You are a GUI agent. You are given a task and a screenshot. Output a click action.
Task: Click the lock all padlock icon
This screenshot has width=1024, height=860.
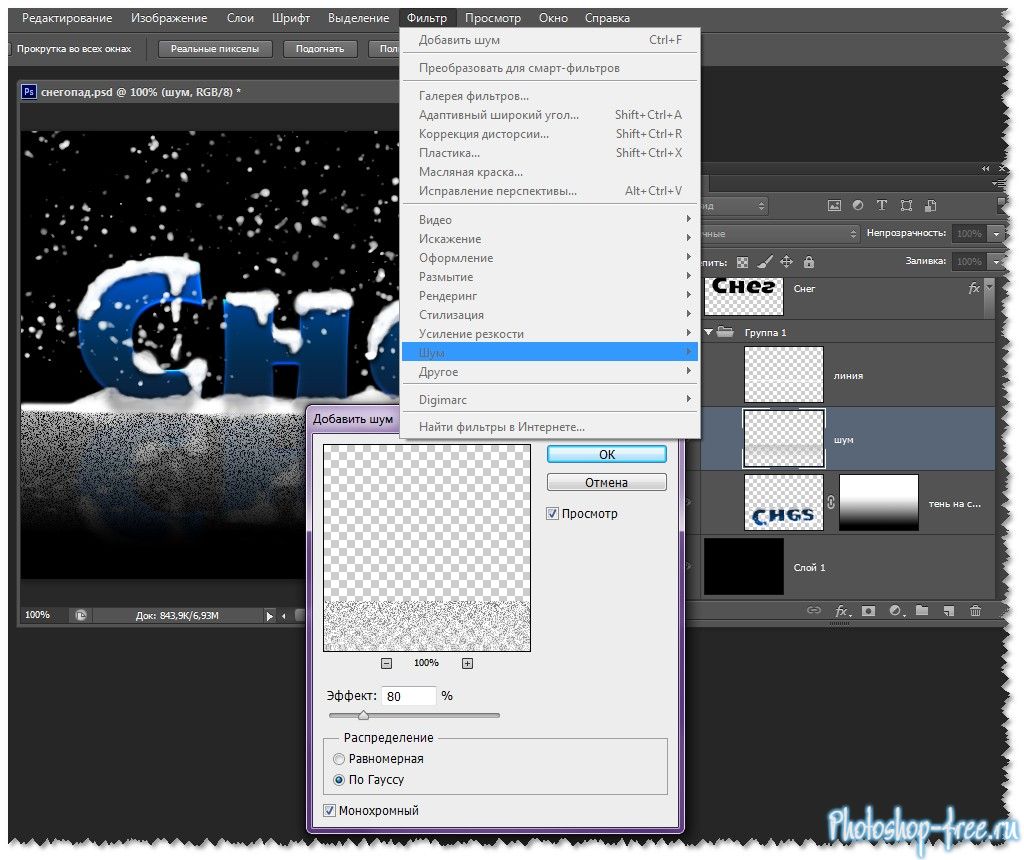tap(808, 262)
